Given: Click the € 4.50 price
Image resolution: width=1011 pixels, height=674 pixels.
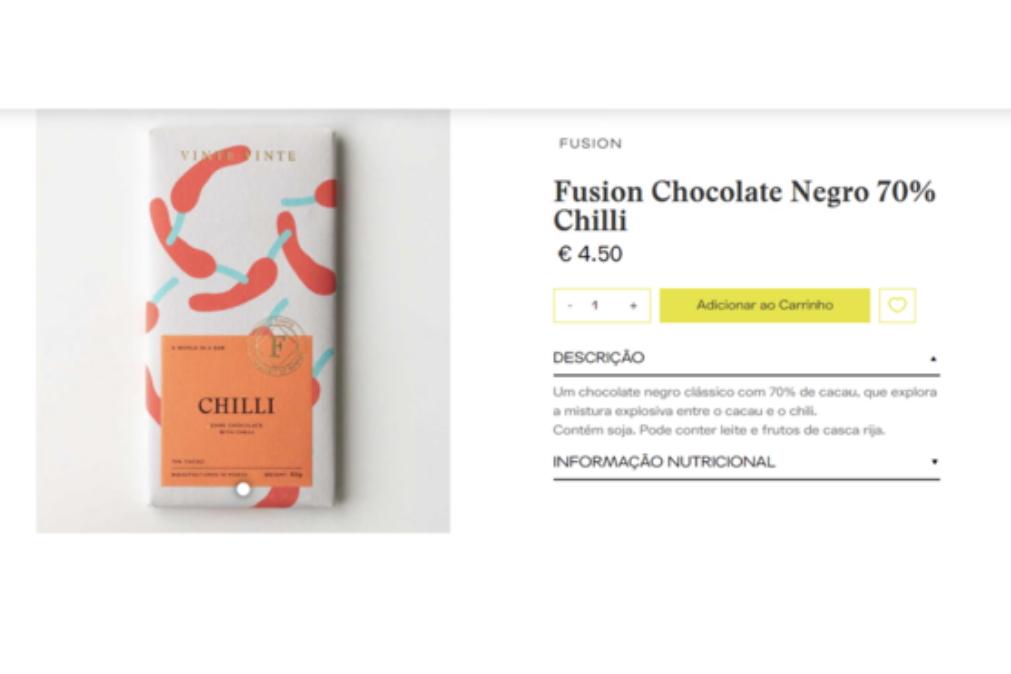Looking at the screenshot, I should click(590, 253).
